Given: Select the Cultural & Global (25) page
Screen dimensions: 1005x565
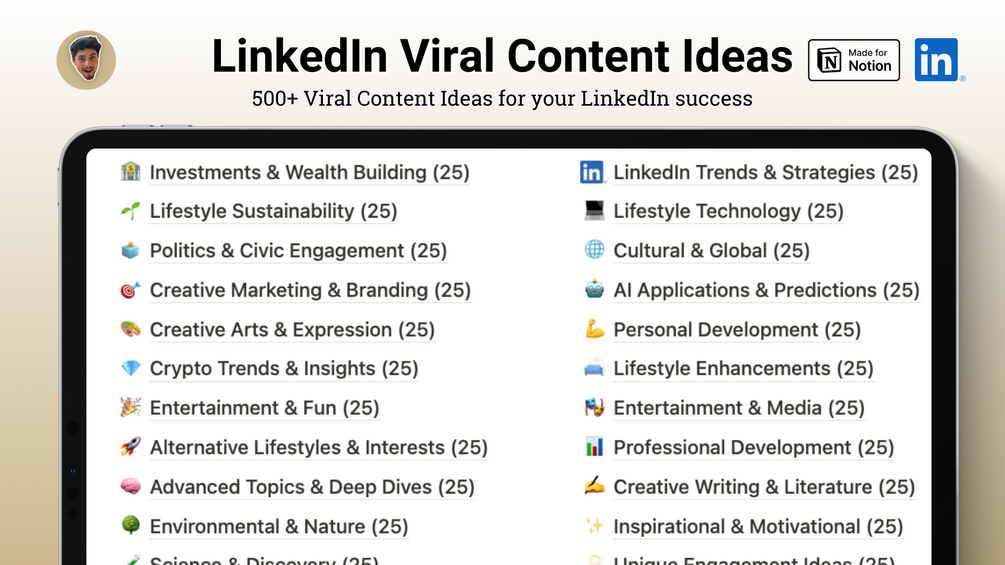Looking at the screenshot, I should [x=711, y=250].
